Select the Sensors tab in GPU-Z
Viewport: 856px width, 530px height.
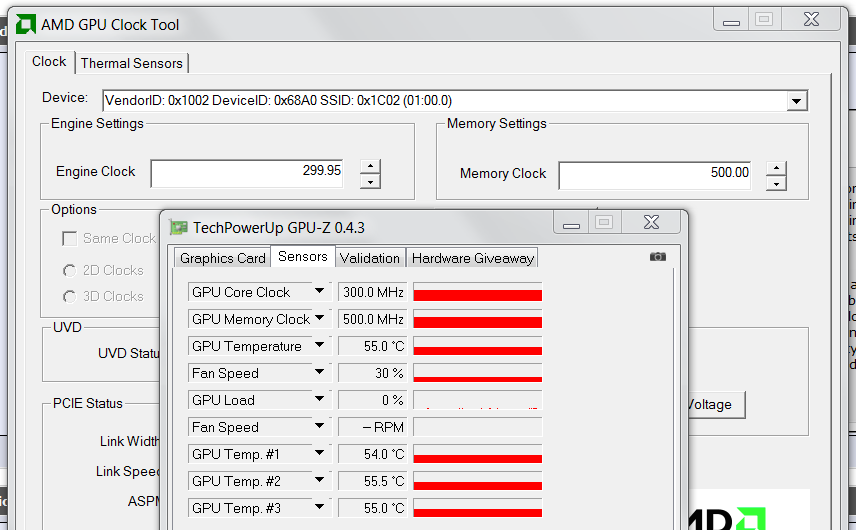coord(303,257)
